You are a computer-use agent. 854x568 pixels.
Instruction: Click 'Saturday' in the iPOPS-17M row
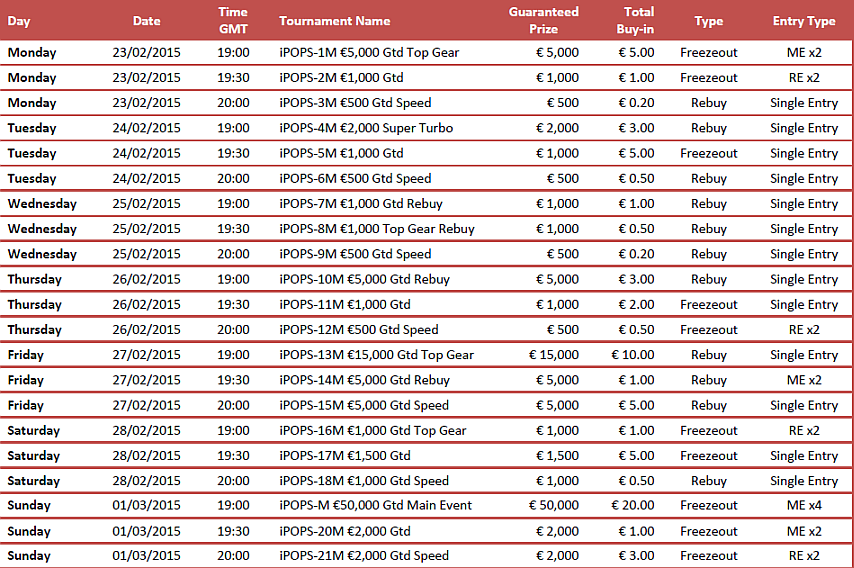[x=33, y=456]
